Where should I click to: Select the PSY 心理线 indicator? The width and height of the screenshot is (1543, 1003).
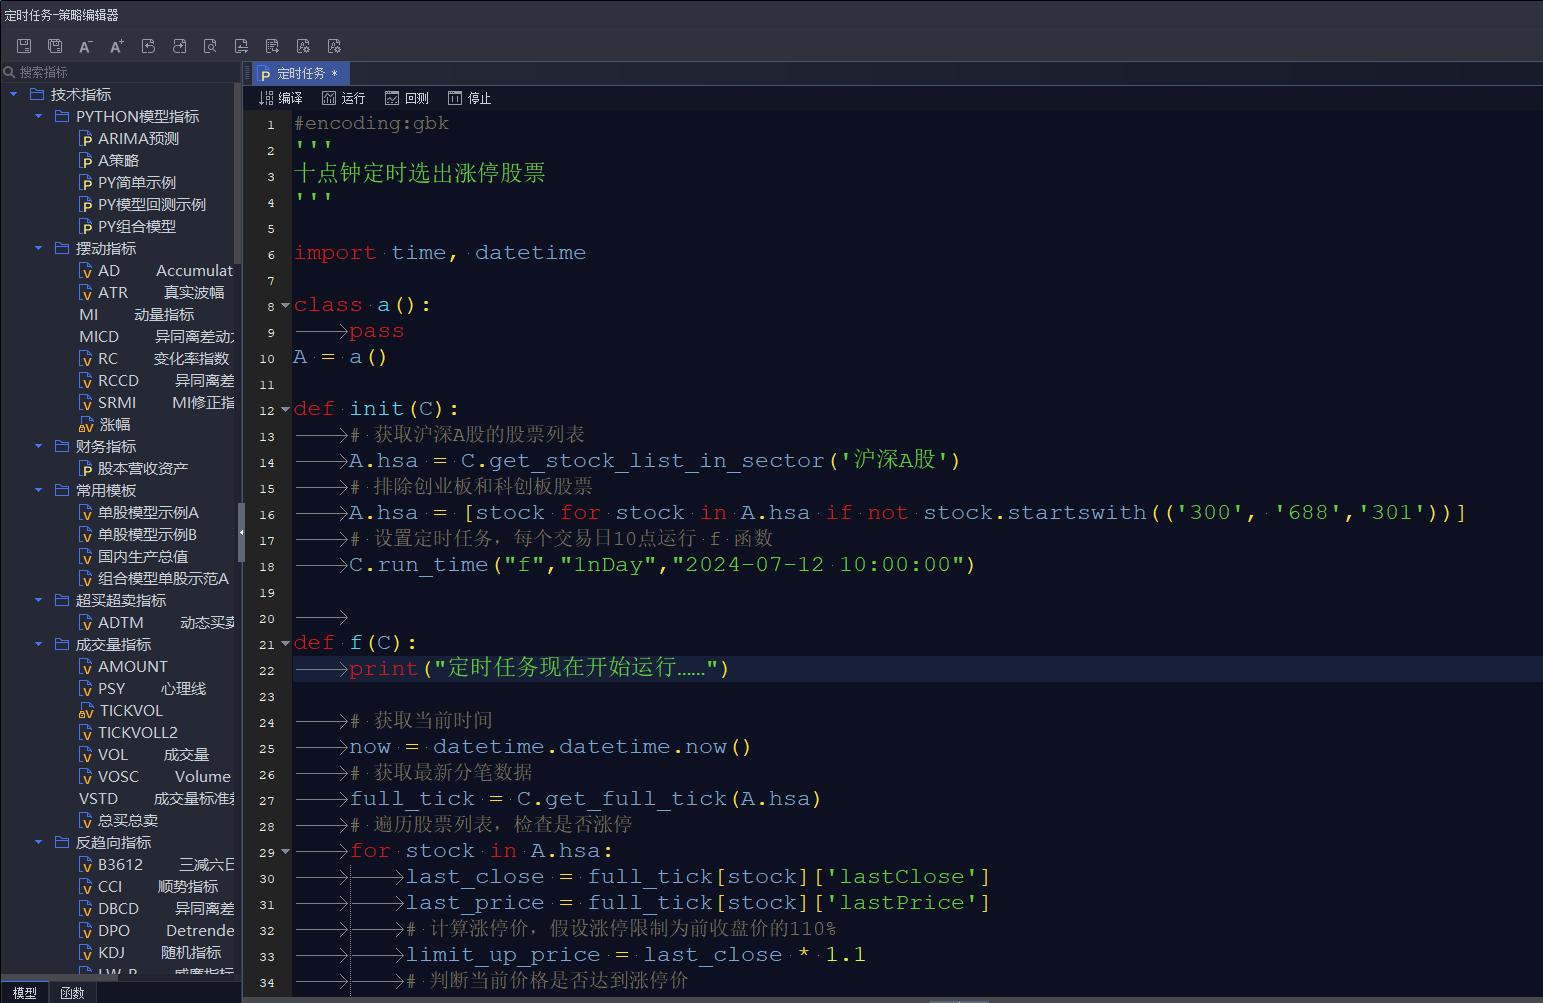(x=143, y=688)
